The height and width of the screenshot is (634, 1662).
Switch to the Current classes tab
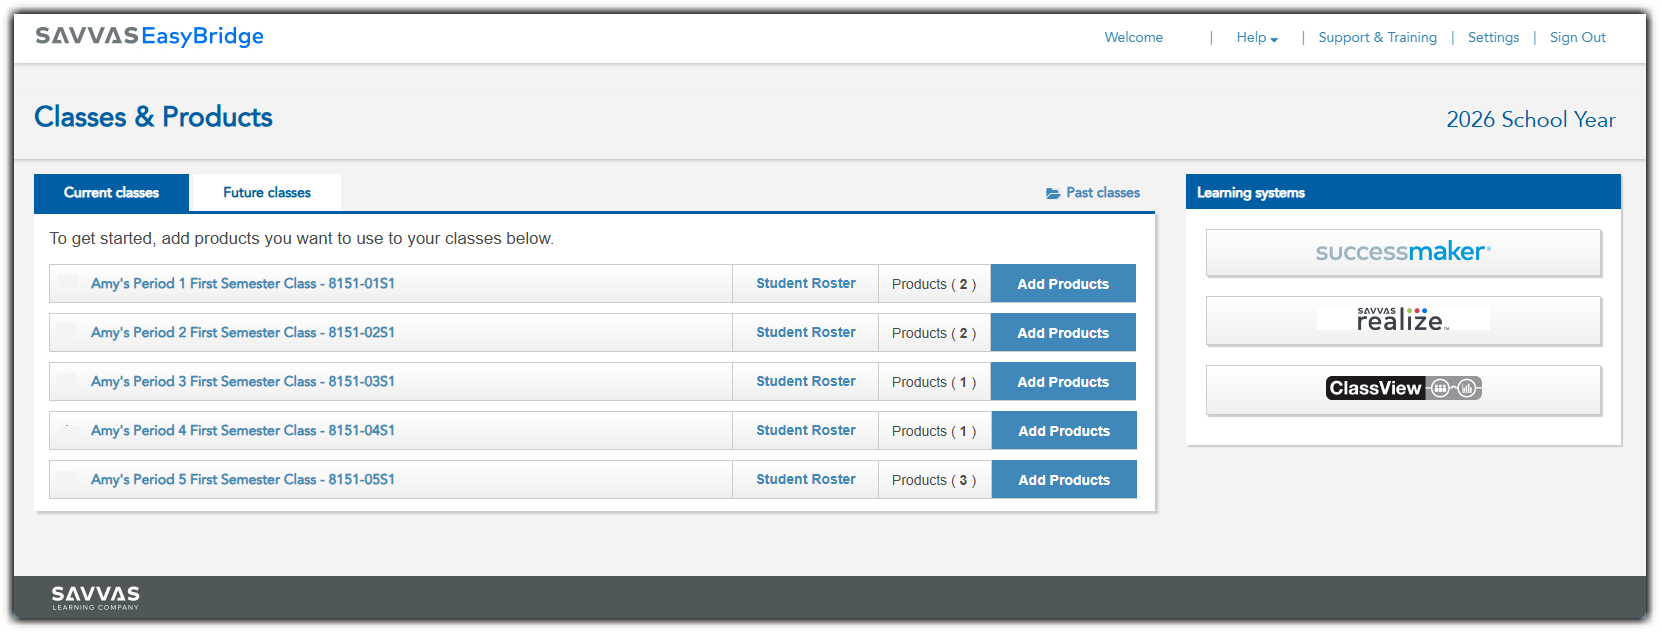click(111, 192)
